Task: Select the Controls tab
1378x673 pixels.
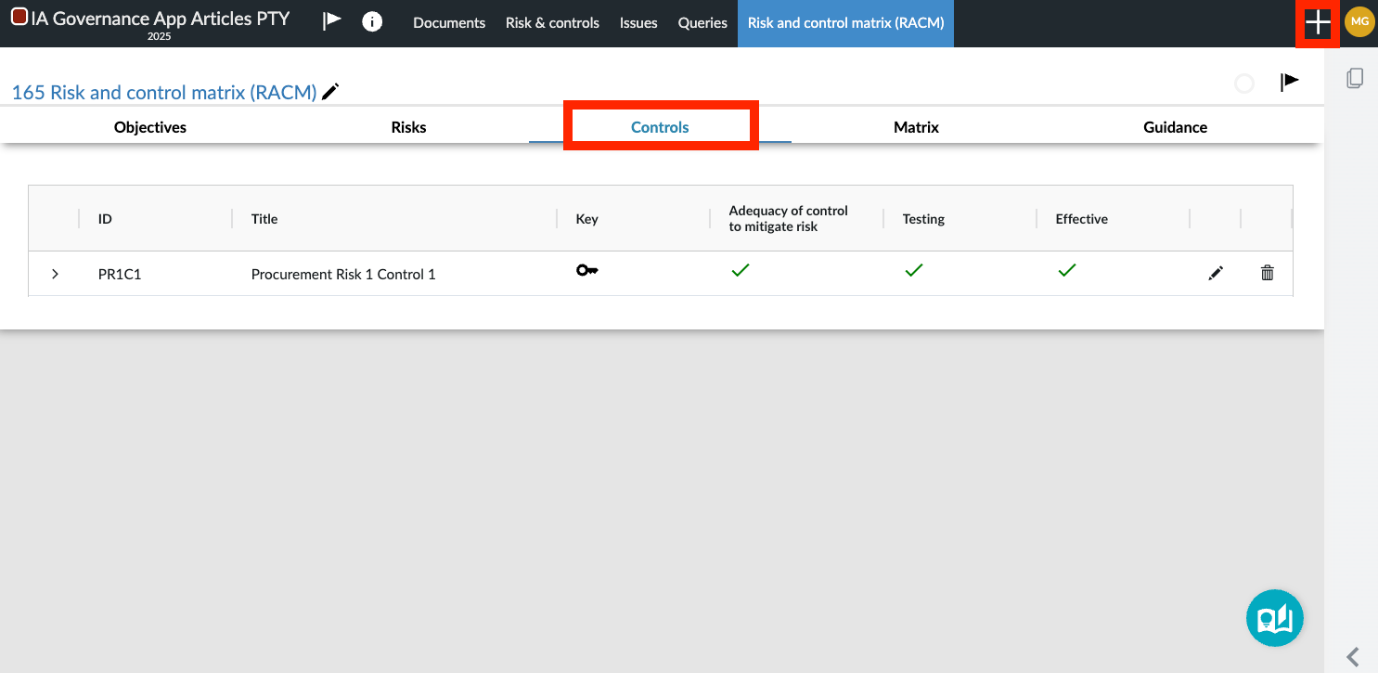Action: click(660, 127)
